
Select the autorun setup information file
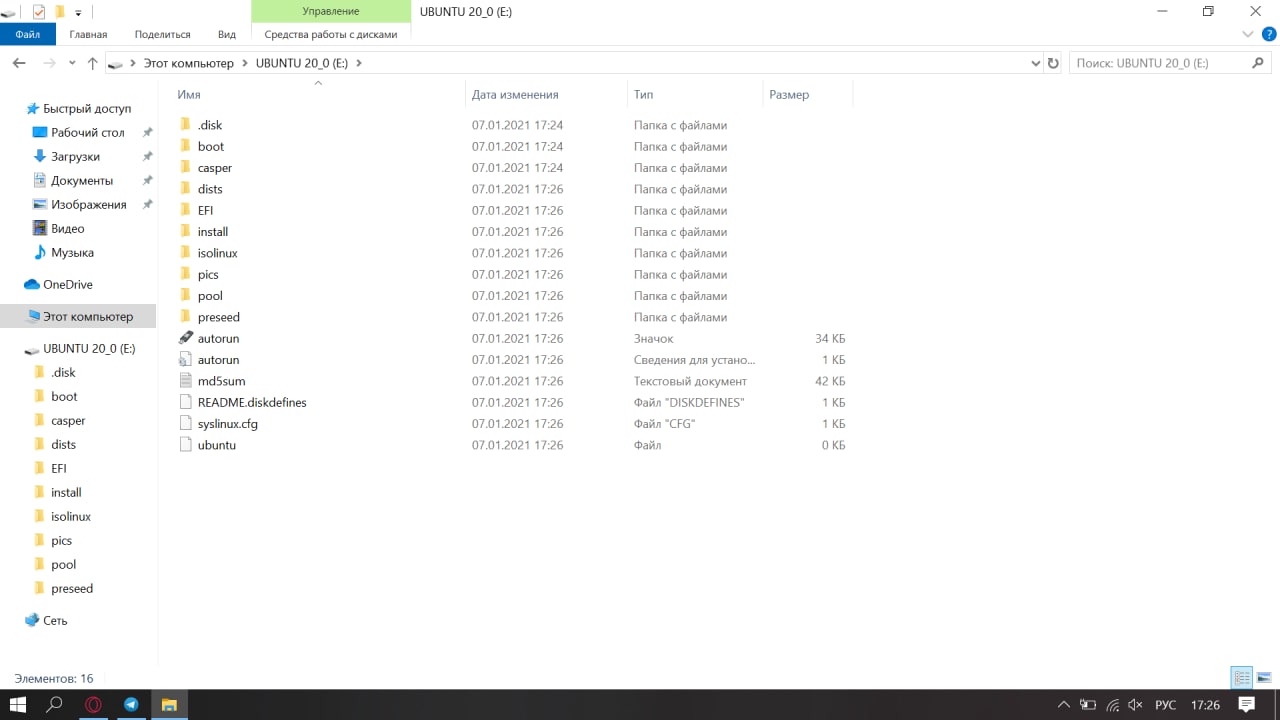(218, 360)
